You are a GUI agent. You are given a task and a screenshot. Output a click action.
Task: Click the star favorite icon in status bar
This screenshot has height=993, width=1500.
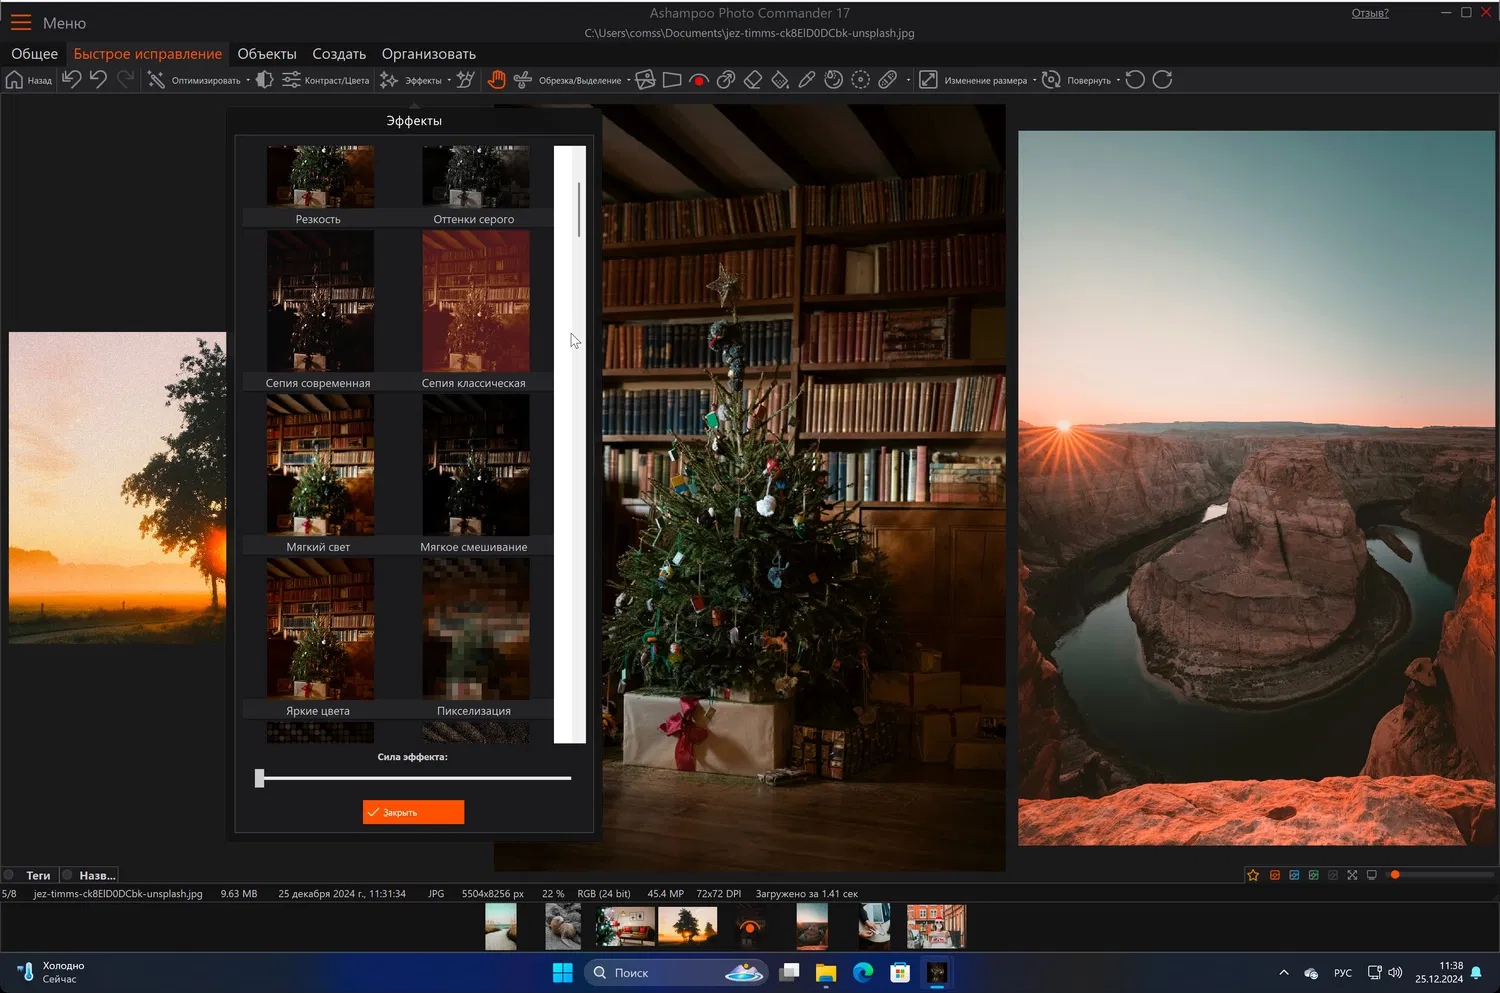coord(1253,875)
